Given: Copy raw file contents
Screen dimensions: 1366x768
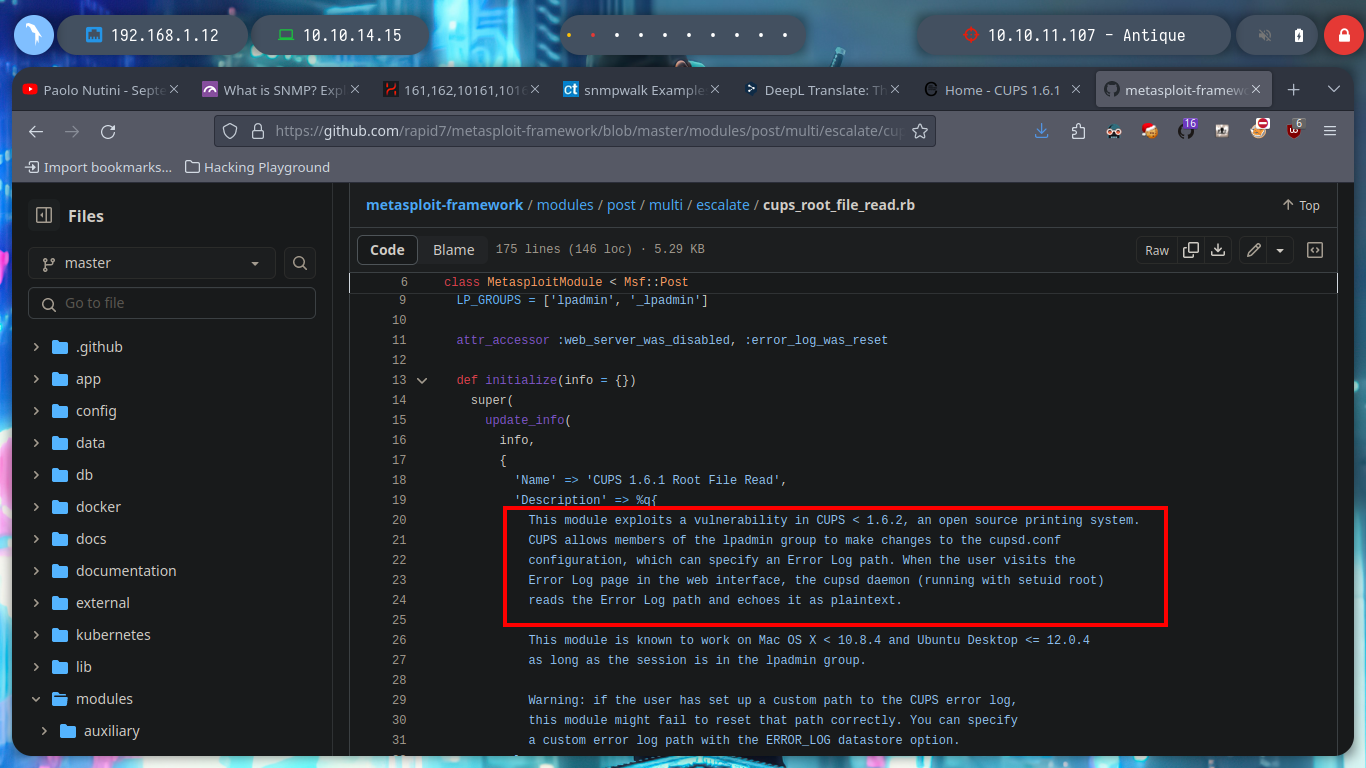Looking at the screenshot, I should [x=1191, y=250].
